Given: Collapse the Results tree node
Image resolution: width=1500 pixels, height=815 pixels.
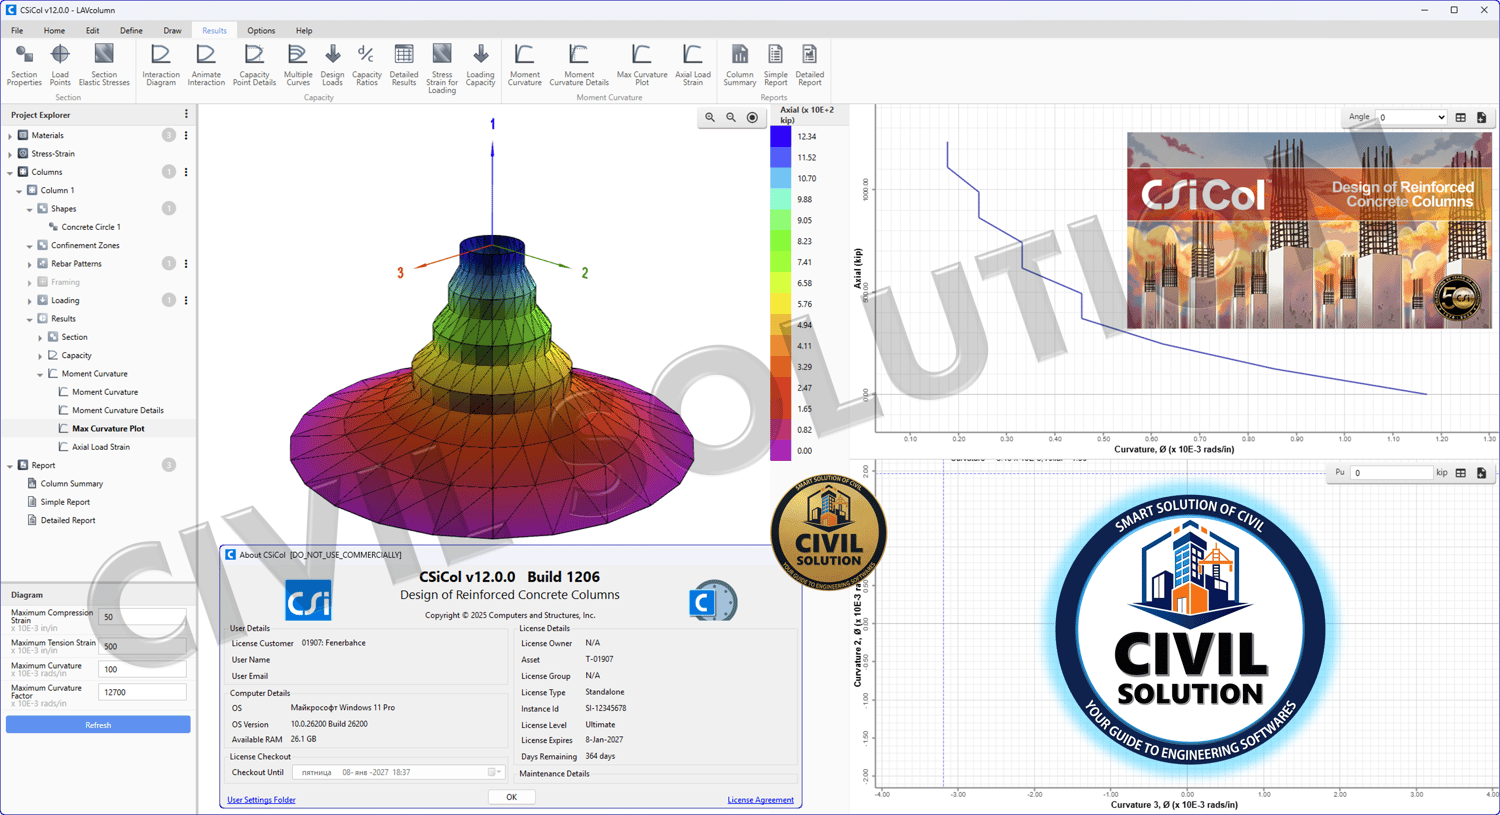Looking at the screenshot, I should pos(30,319).
